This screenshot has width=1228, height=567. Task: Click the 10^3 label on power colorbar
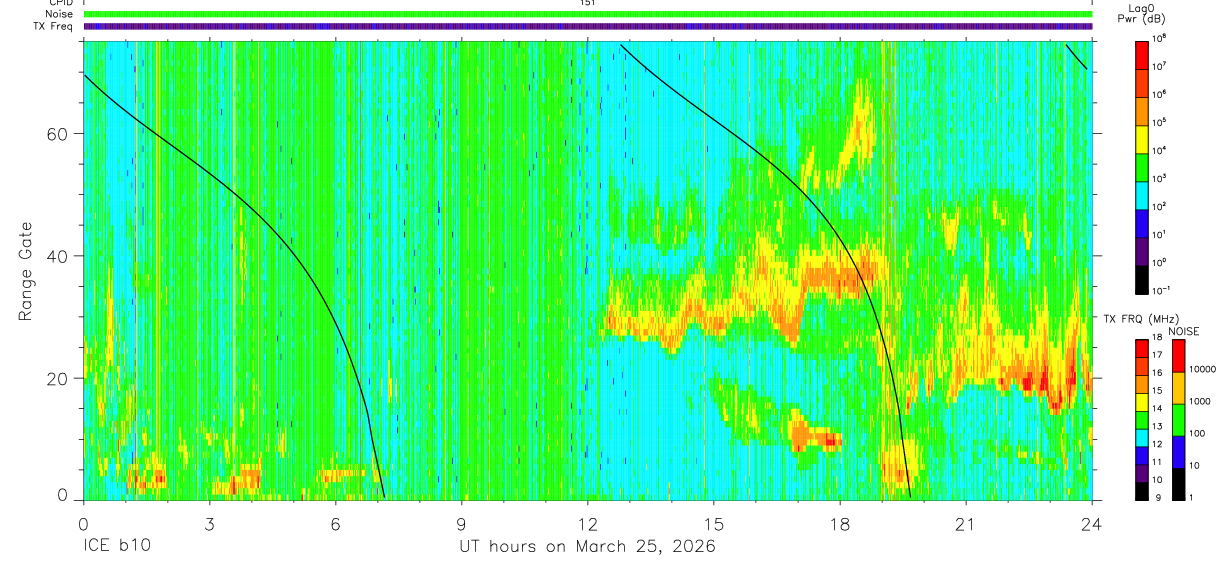point(1160,180)
